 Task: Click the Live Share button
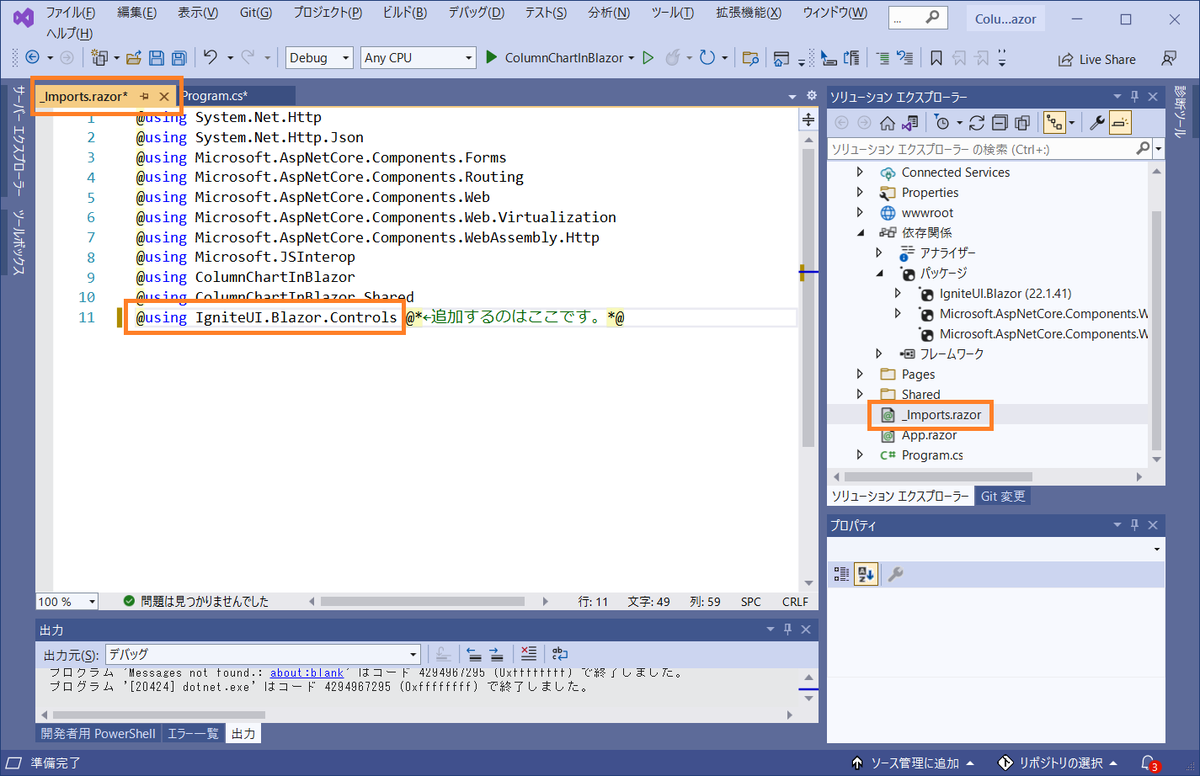tap(1097, 59)
